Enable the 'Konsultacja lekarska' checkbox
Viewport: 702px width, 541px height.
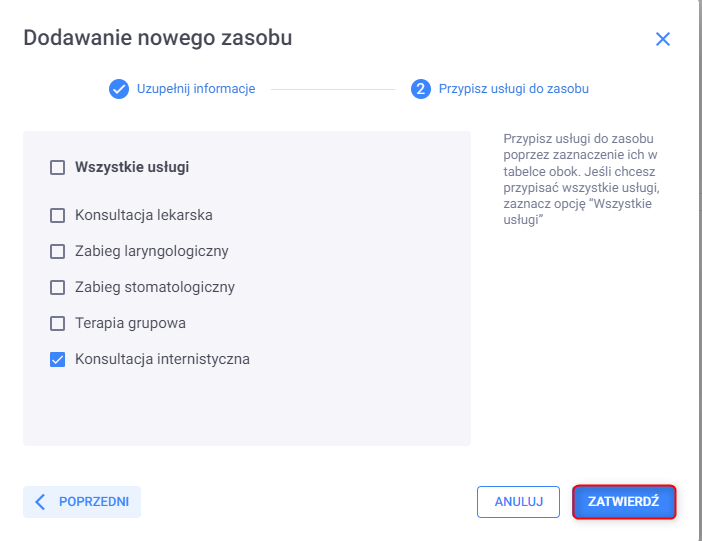coord(58,215)
